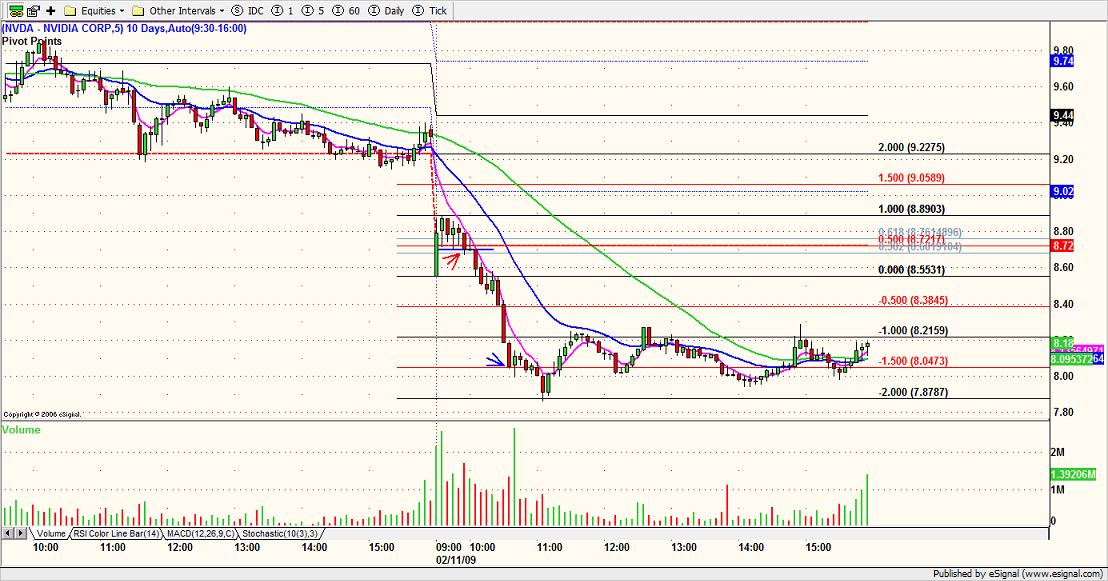Click the -1.000 (8.2159) Fibonacci label
Image resolution: width=1108 pixels, height=581 pixels.
coord(913,330)
